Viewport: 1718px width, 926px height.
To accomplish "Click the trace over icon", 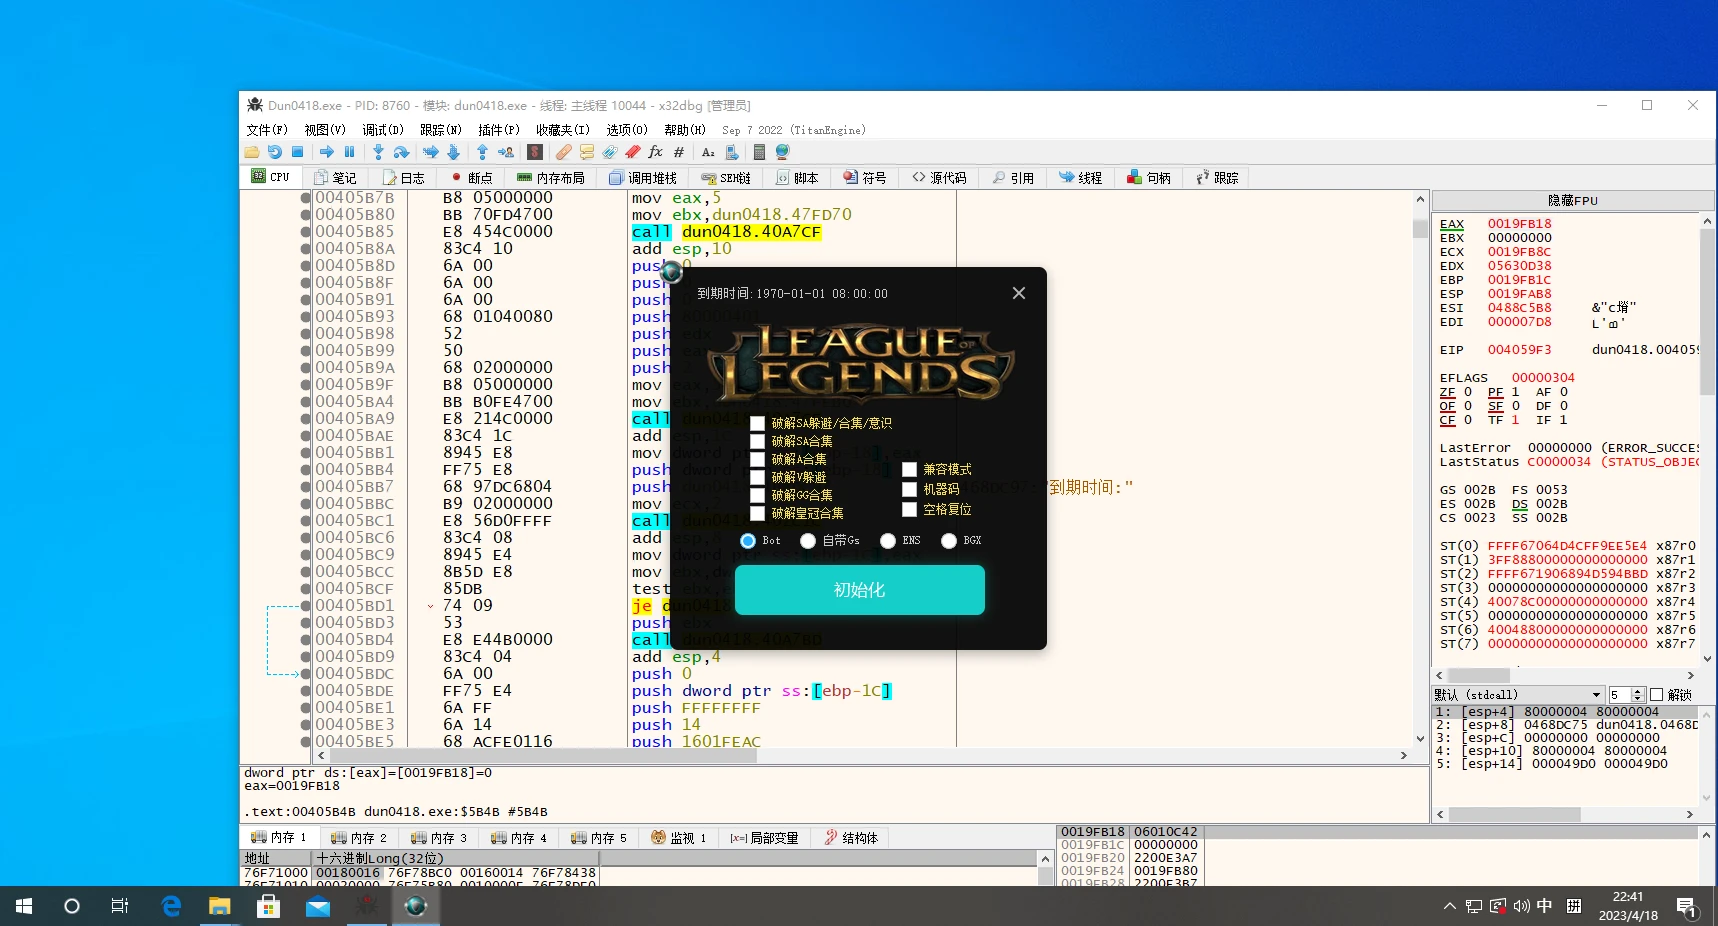I will pyautogui.click(x=453, y=152).
